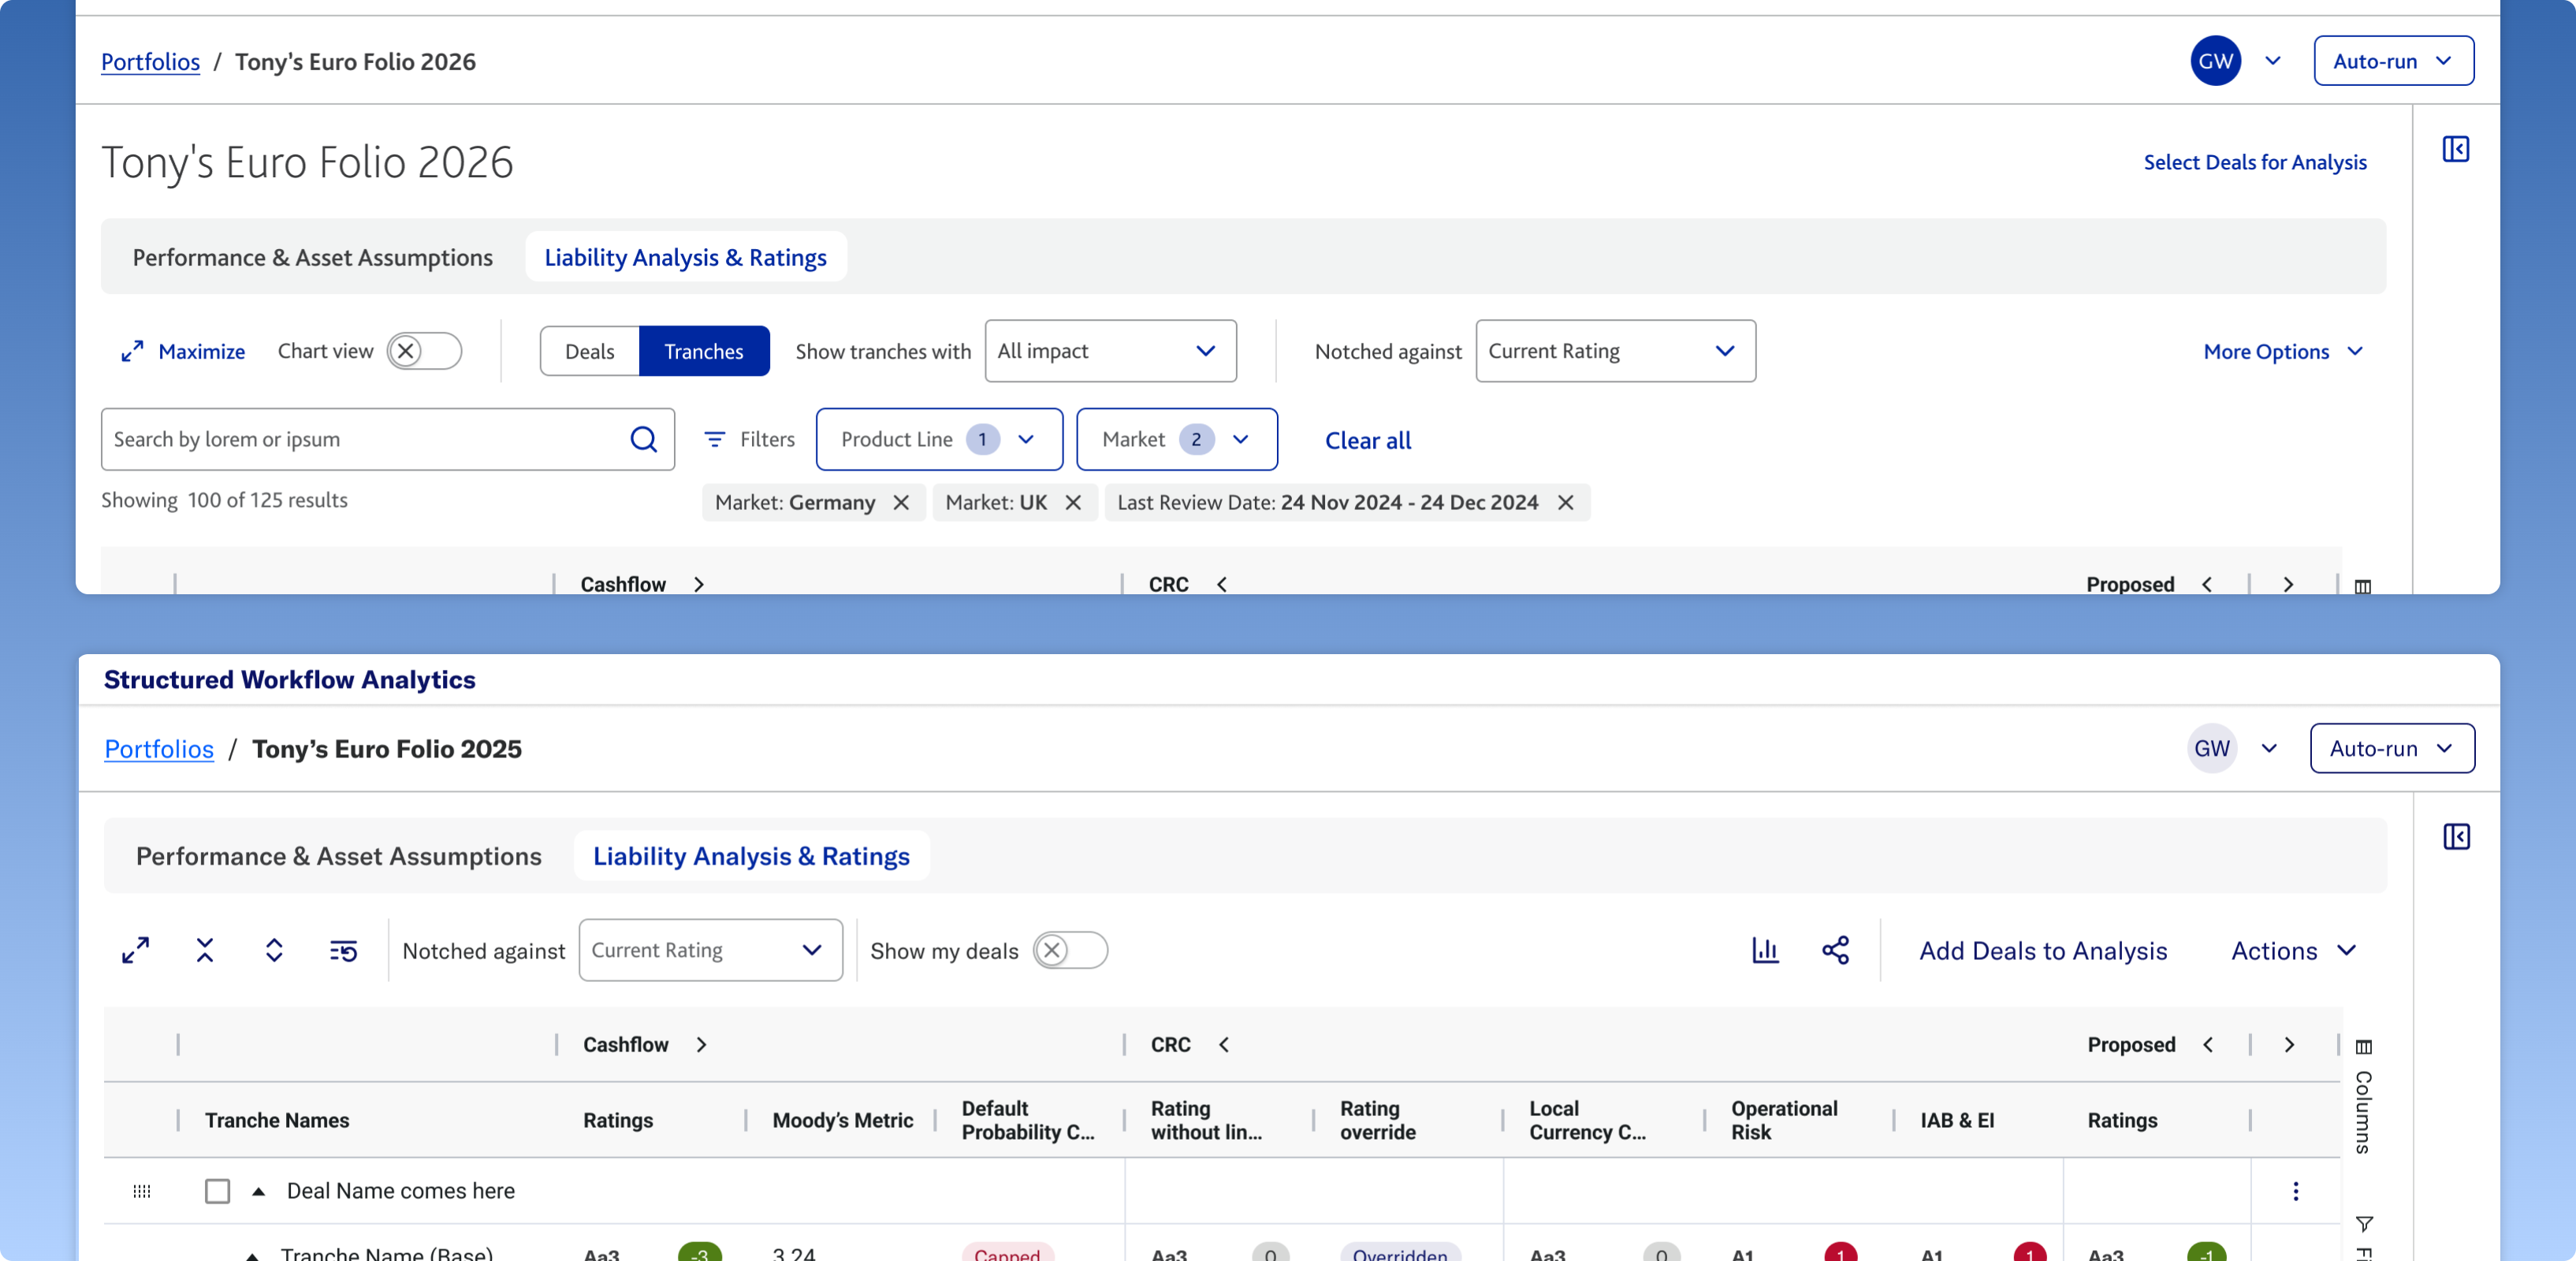
Task: Click the Moody's Metric column header
Action: point(842,1120)
